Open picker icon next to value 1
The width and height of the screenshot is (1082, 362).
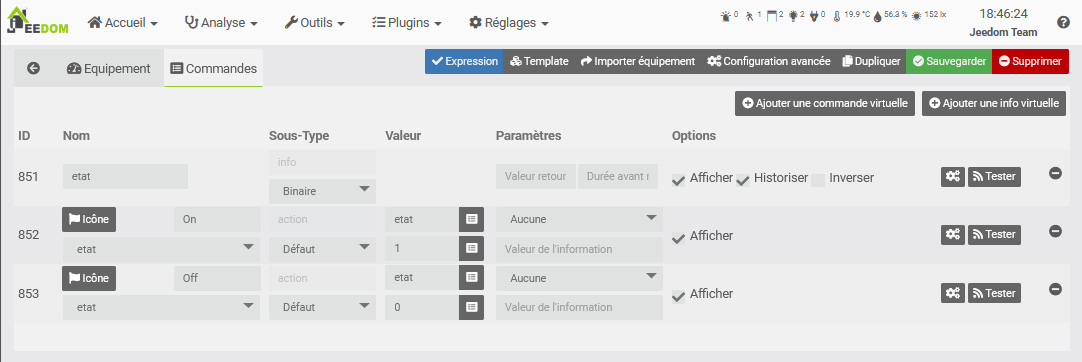point(471,248)
